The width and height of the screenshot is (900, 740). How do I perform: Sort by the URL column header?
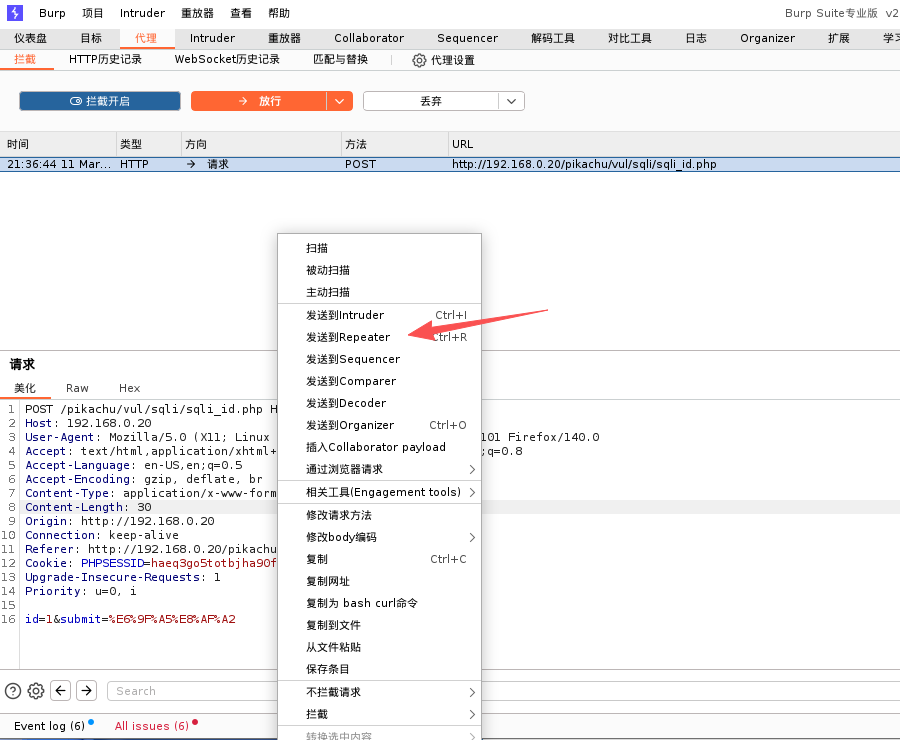674,144
